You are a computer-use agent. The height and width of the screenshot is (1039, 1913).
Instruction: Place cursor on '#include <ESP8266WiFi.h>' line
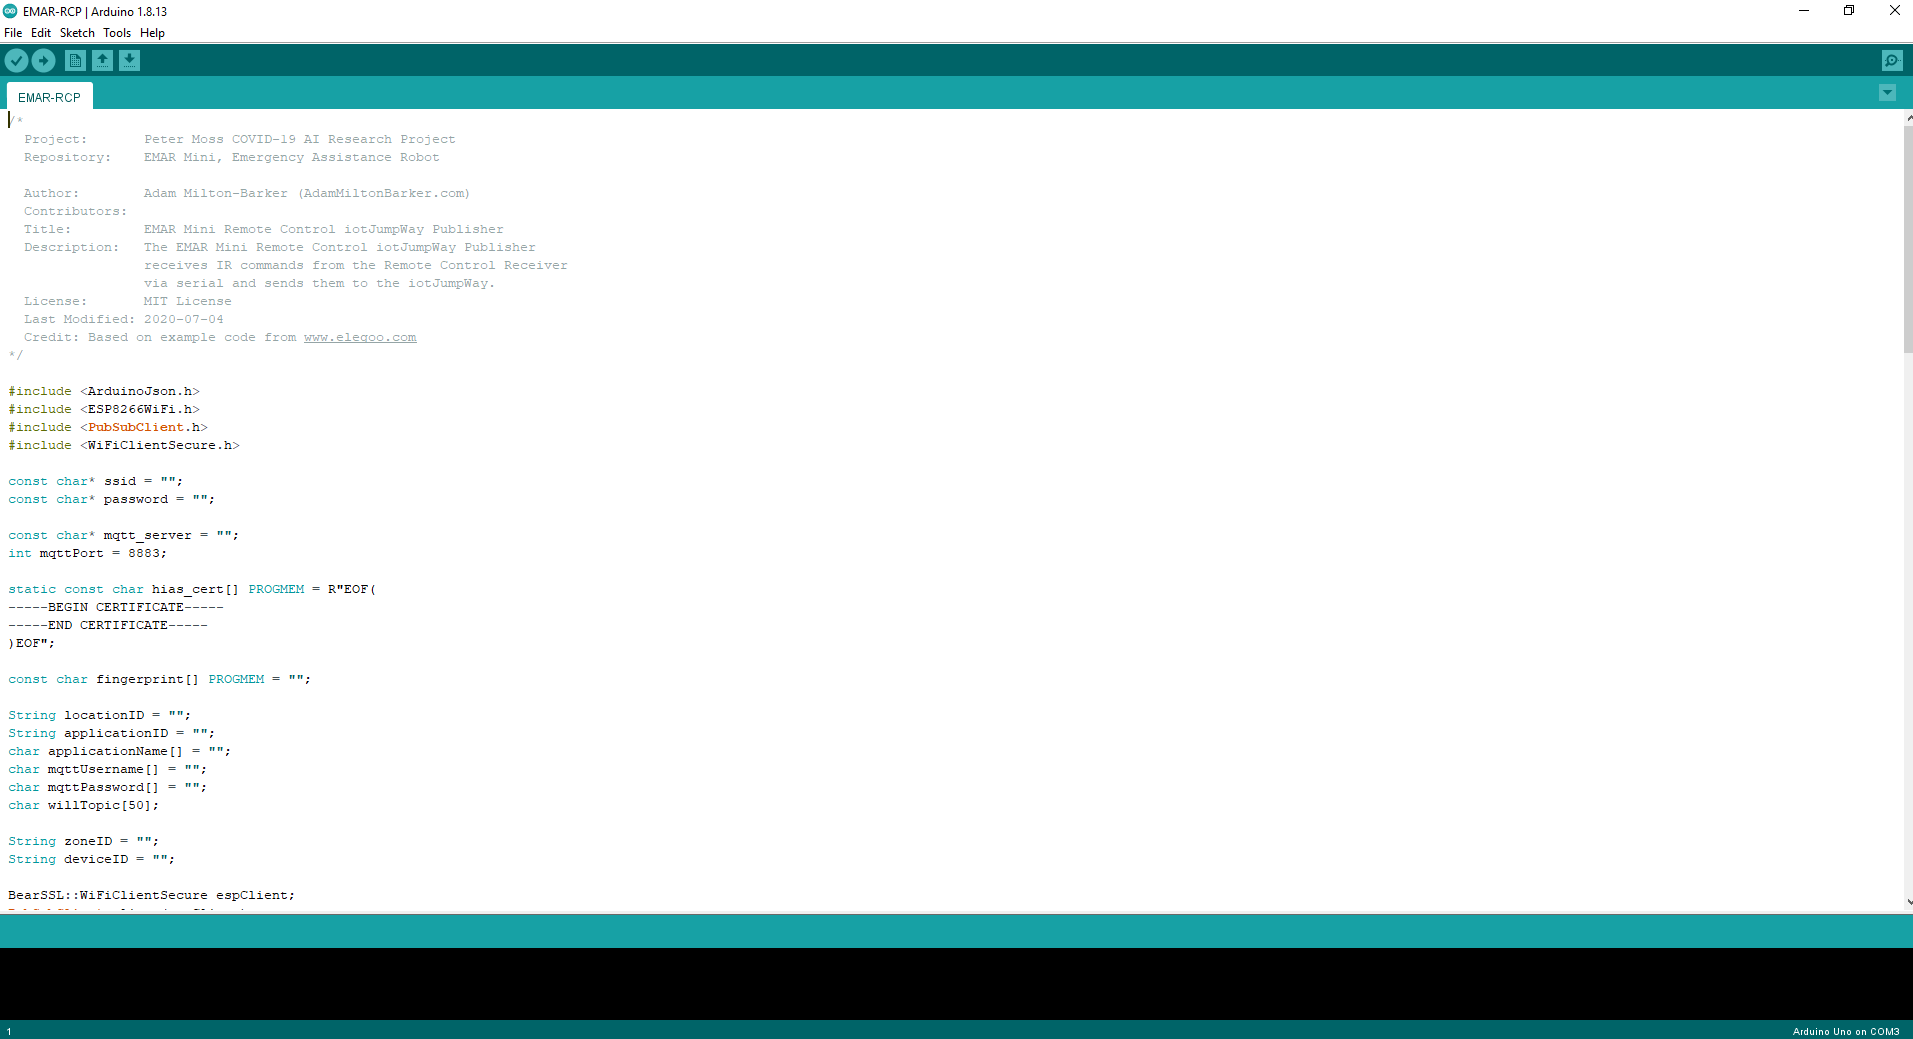point(104,410)
